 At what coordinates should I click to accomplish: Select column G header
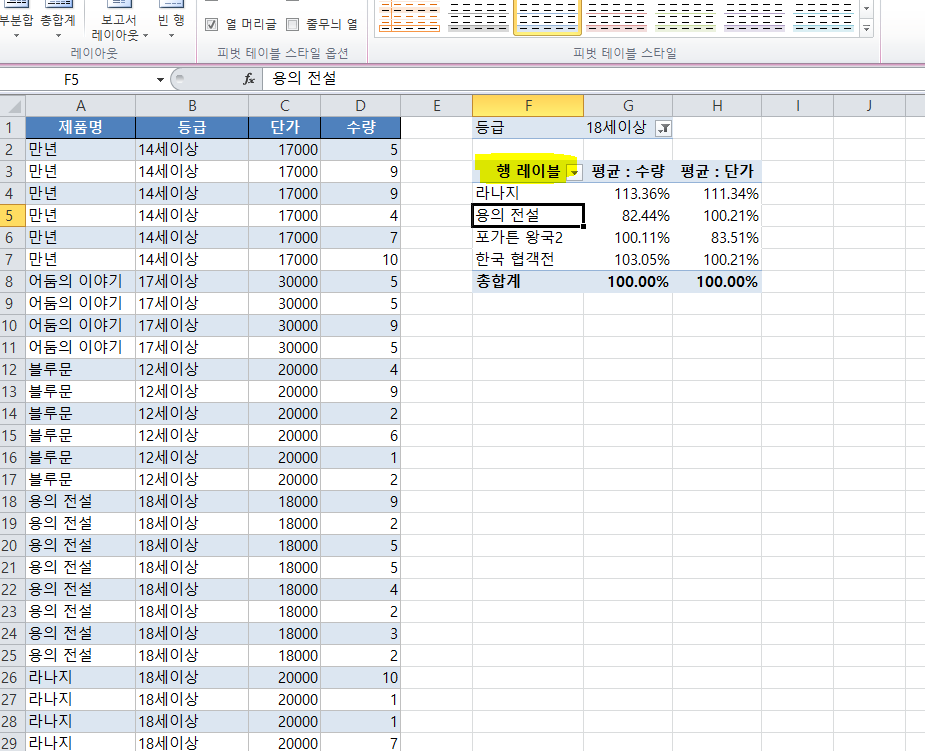pos(627,105)
